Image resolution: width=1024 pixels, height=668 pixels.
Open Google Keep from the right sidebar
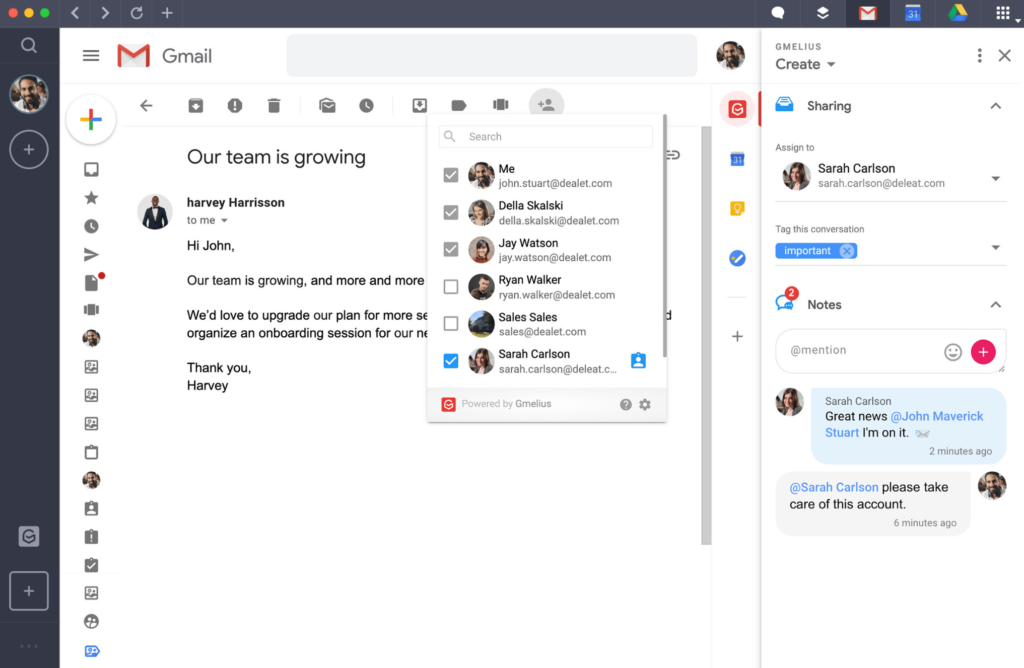pyautogui.click(x=737, y=208)
